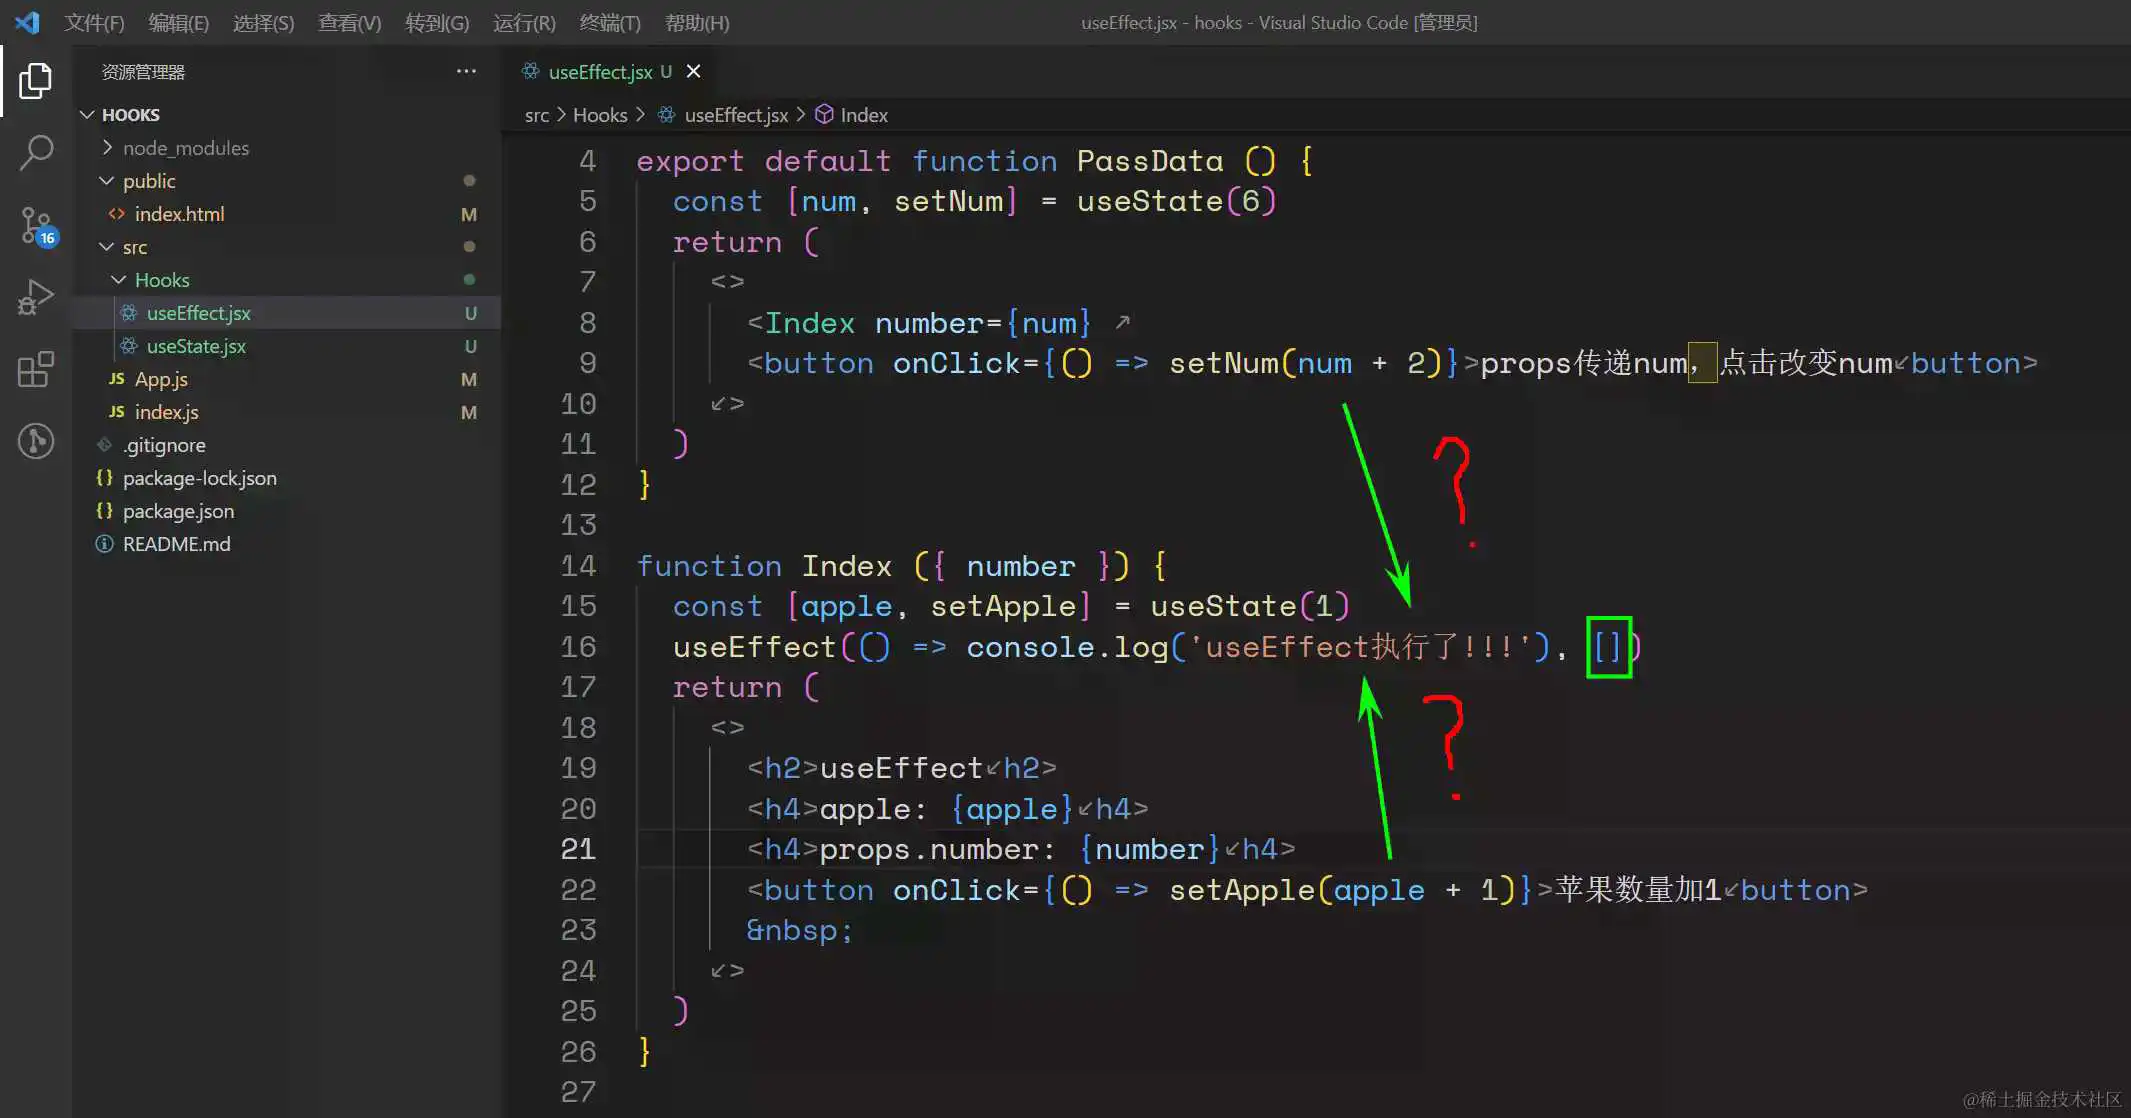Open the Extensions view
Image resolution: width=2131 pixels, height=1118 pixels.
click(36, 369)
